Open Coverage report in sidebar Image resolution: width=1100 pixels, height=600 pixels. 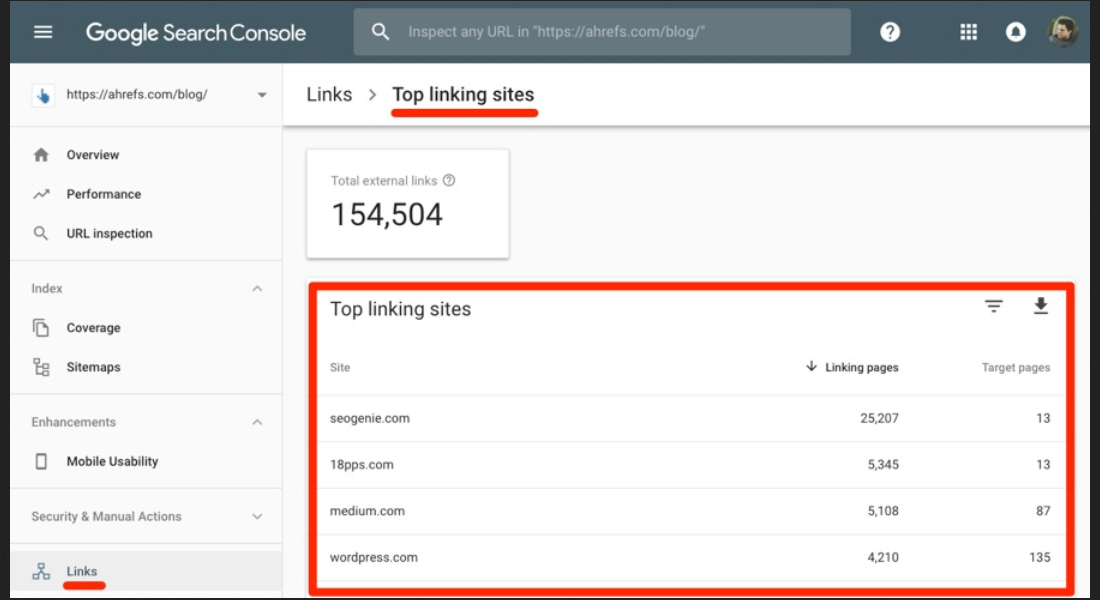point(146,328)
